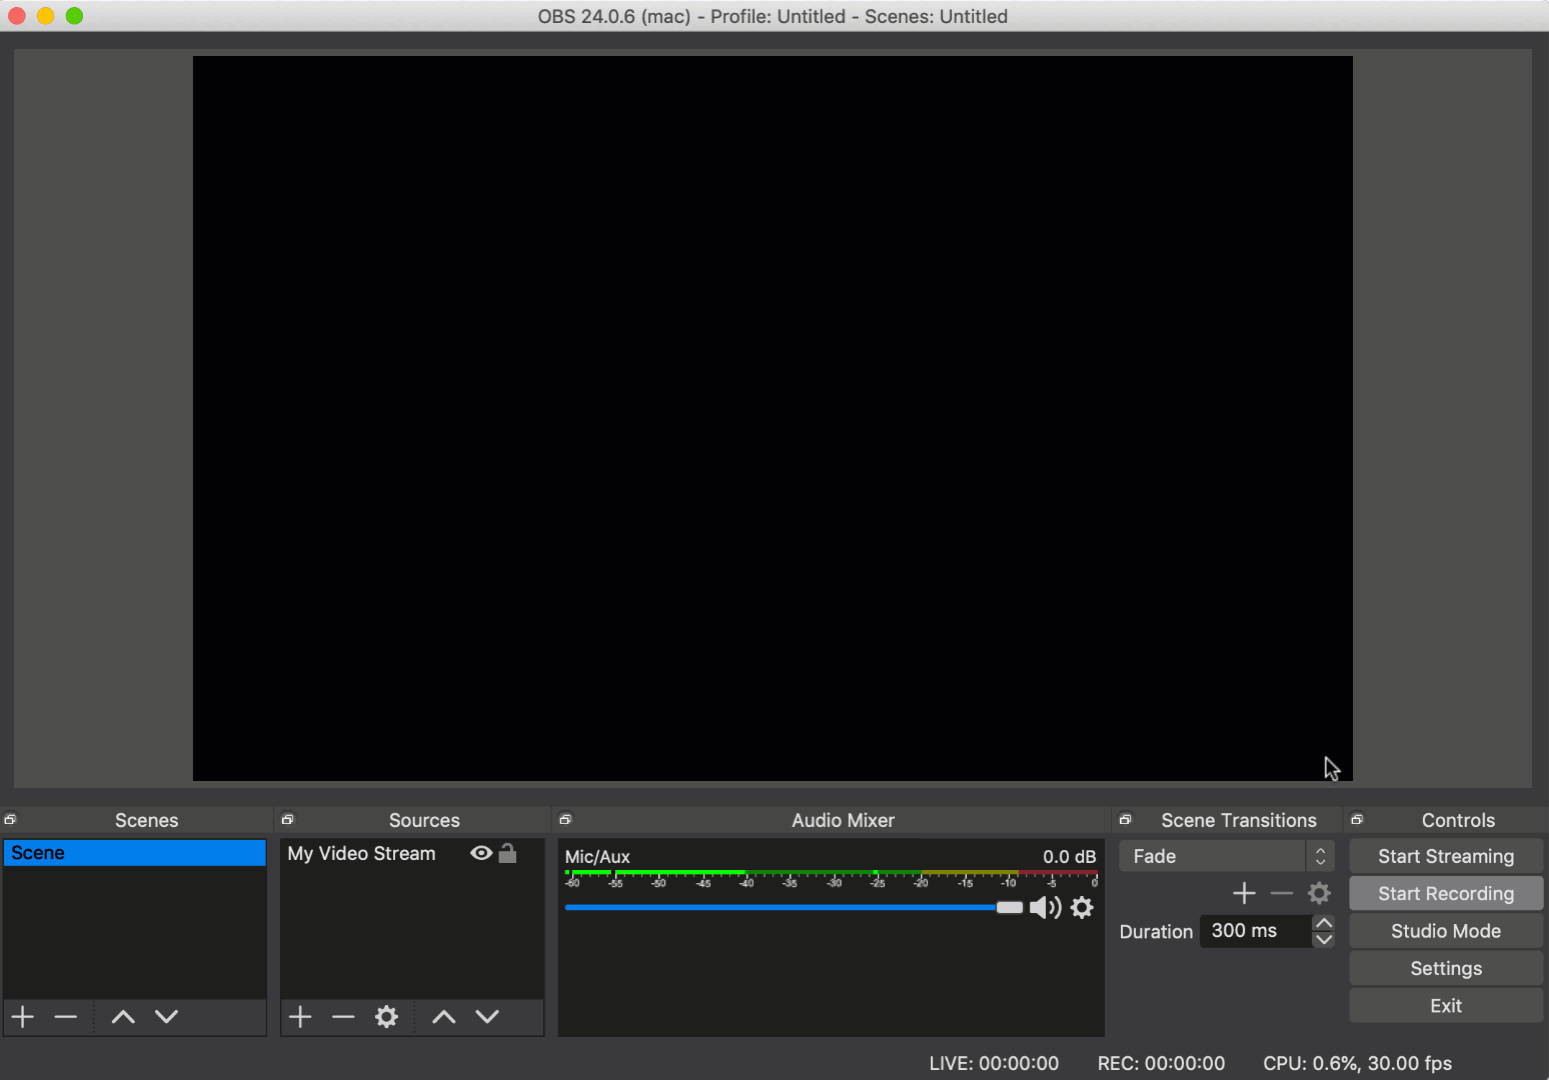Click the Start Streaming button
The height and width of the screenshot is (1080, 1549).
point(1445,856)
